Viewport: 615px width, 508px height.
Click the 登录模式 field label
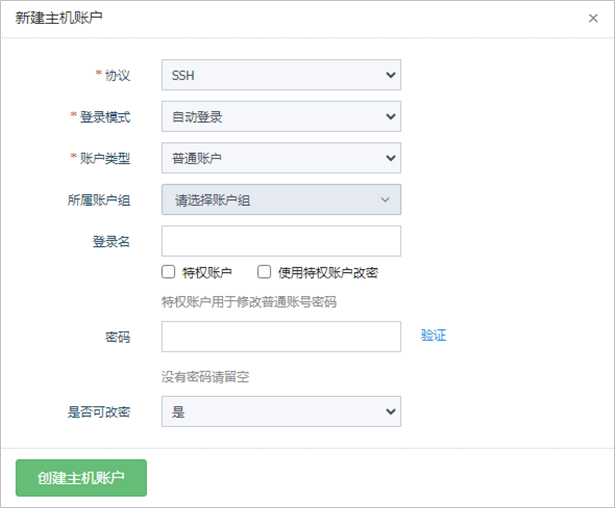(105, 117)
